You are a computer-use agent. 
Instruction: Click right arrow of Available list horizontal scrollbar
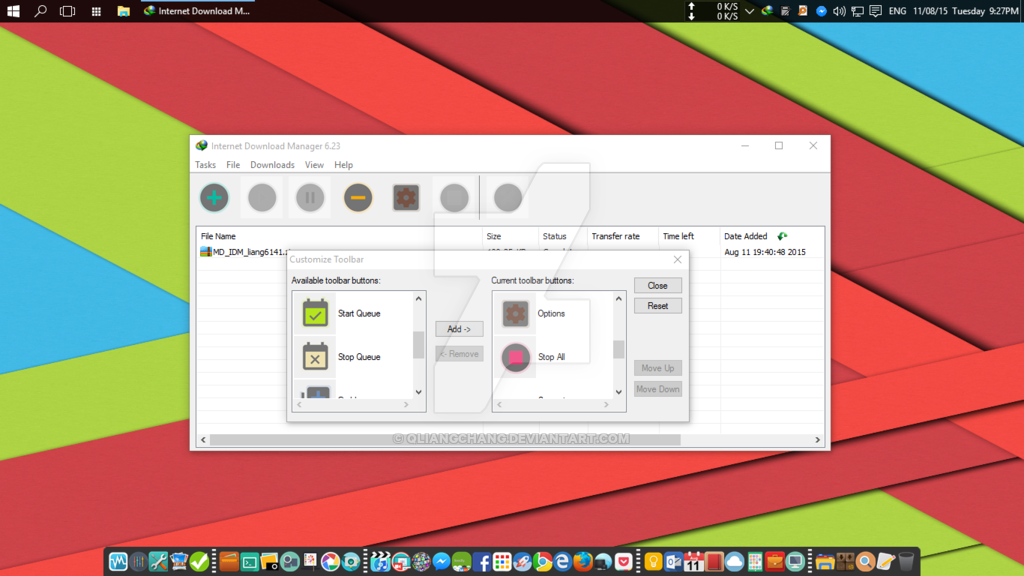pos(406,405)
